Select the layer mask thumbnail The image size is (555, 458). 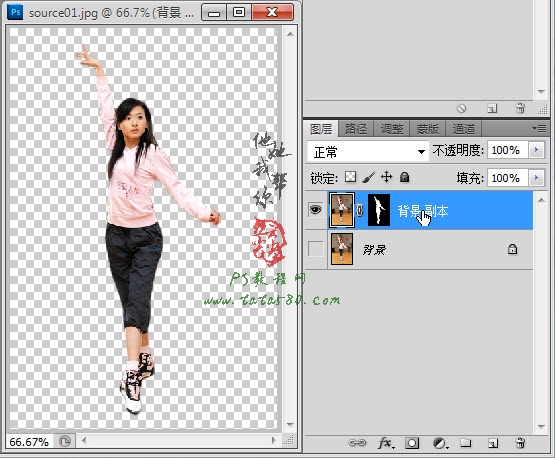pyautogui.click(x=379, y=210)
